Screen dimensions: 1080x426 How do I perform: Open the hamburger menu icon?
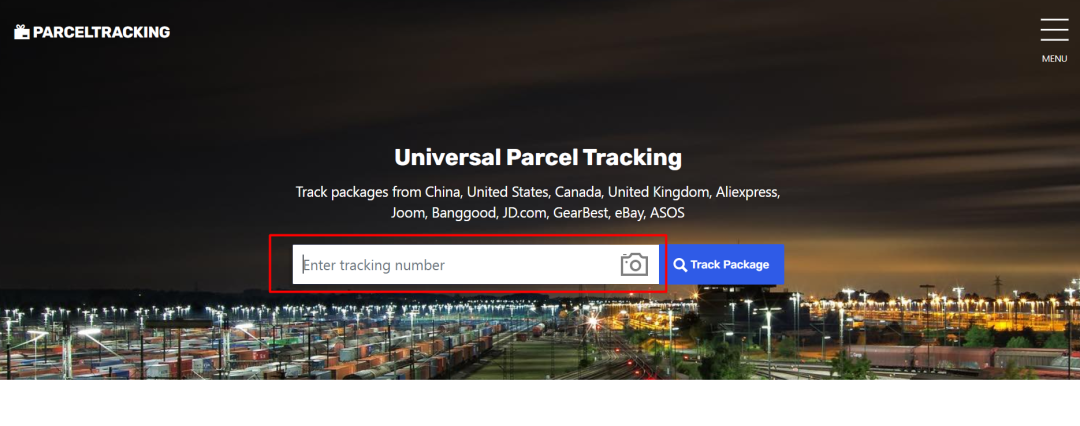click(1054, 30)
